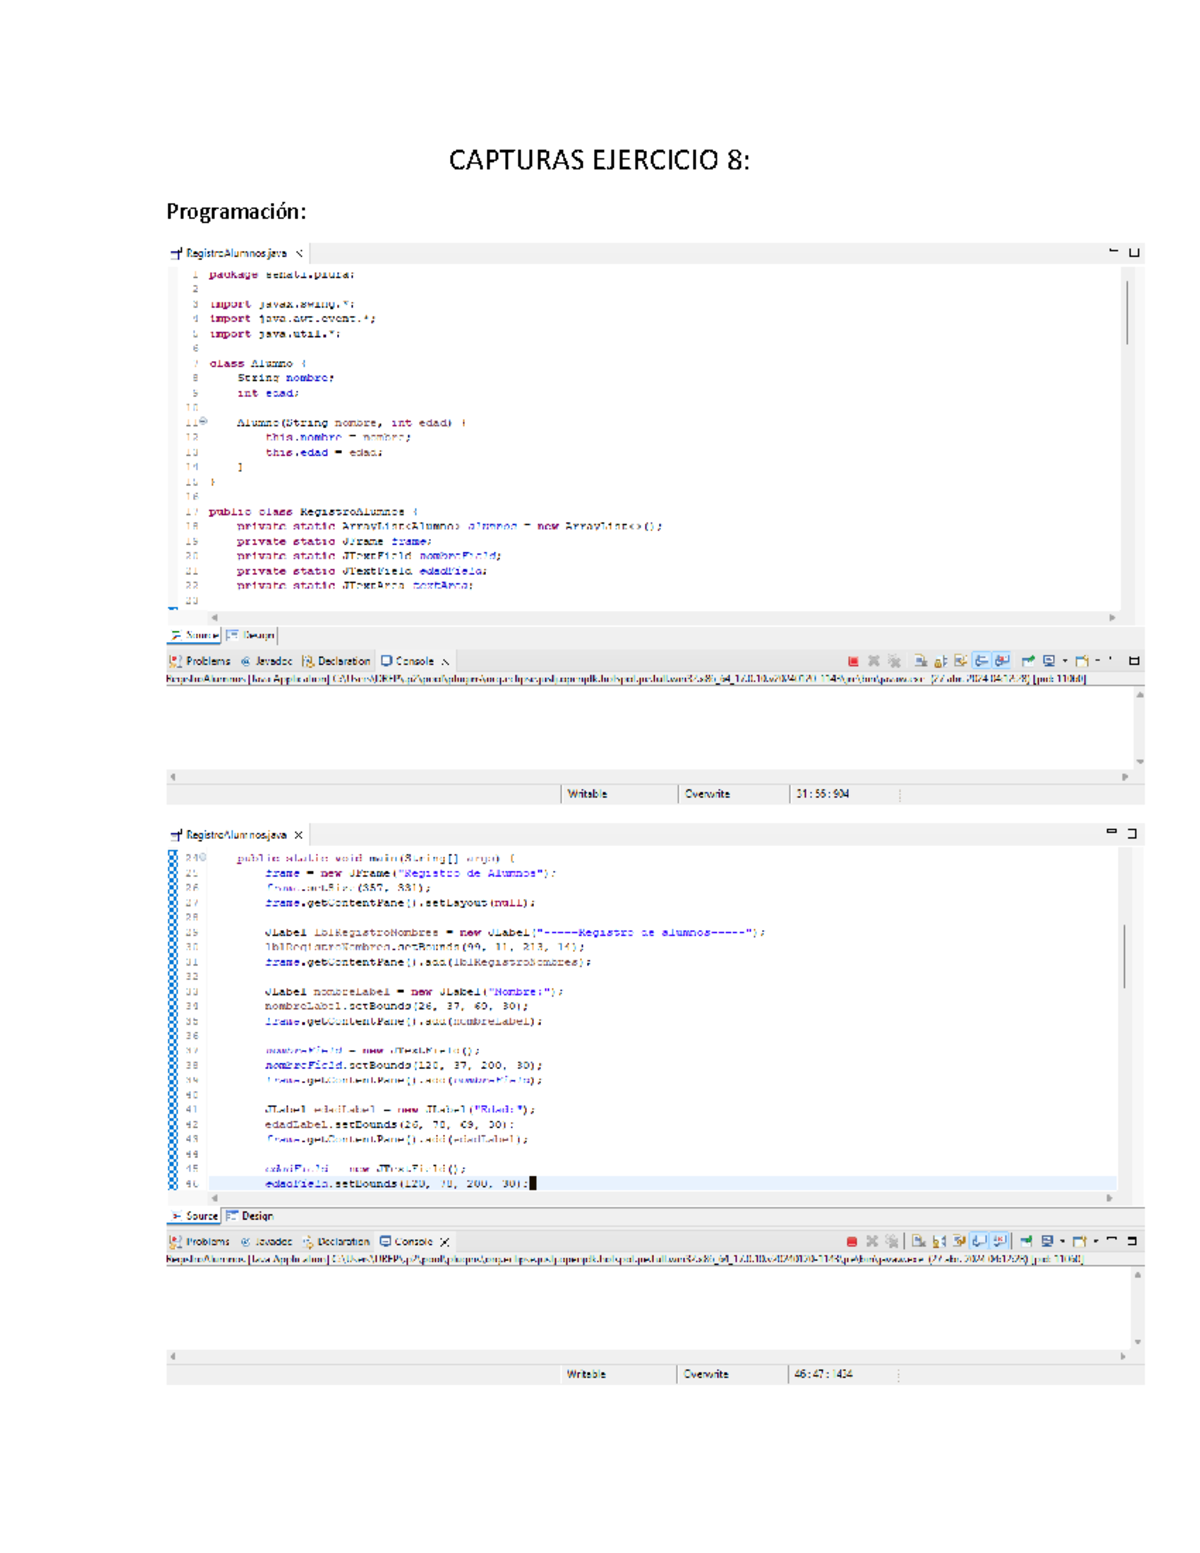The image size is (1200, 1553).
Task: Click Remove All Terminated Launches icon
Action: (x=895, y=660)
